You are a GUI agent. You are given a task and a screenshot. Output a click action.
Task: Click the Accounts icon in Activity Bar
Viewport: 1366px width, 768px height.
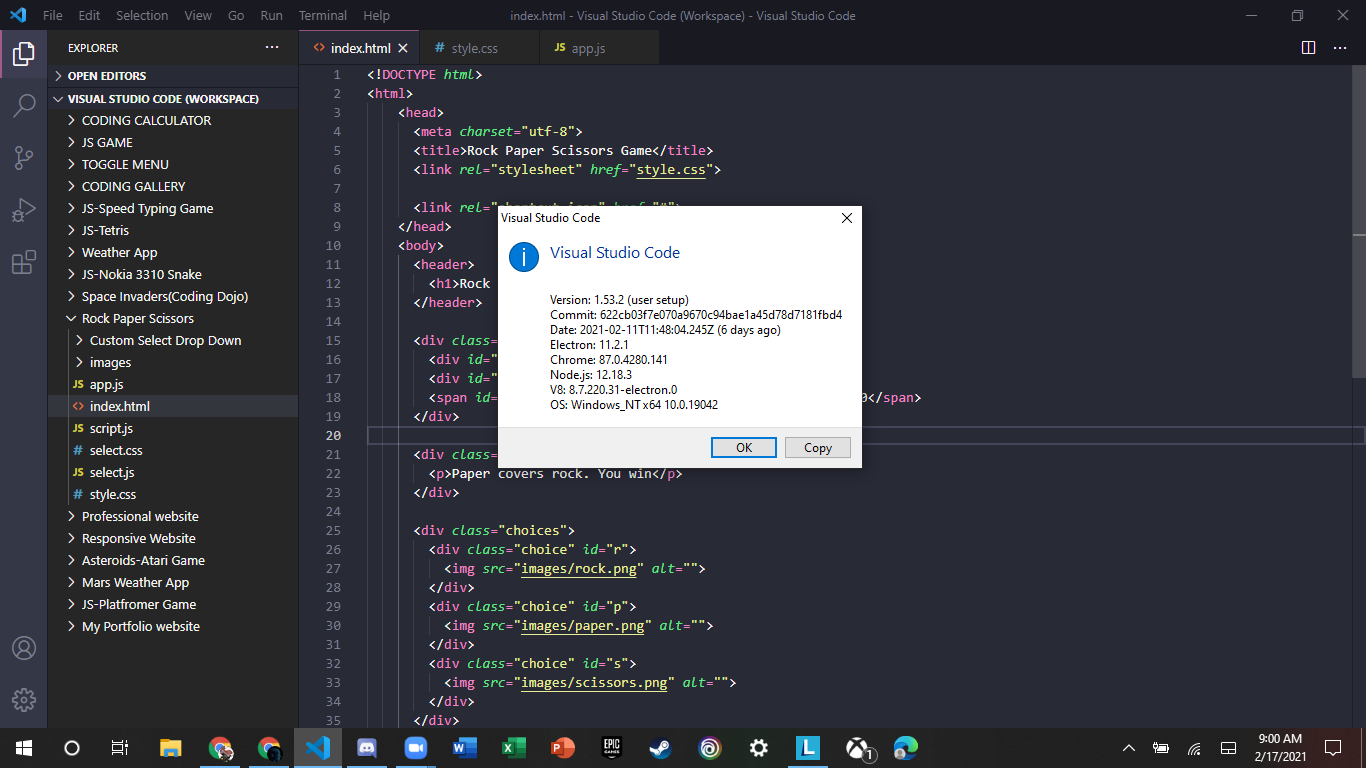pos(24,648)
